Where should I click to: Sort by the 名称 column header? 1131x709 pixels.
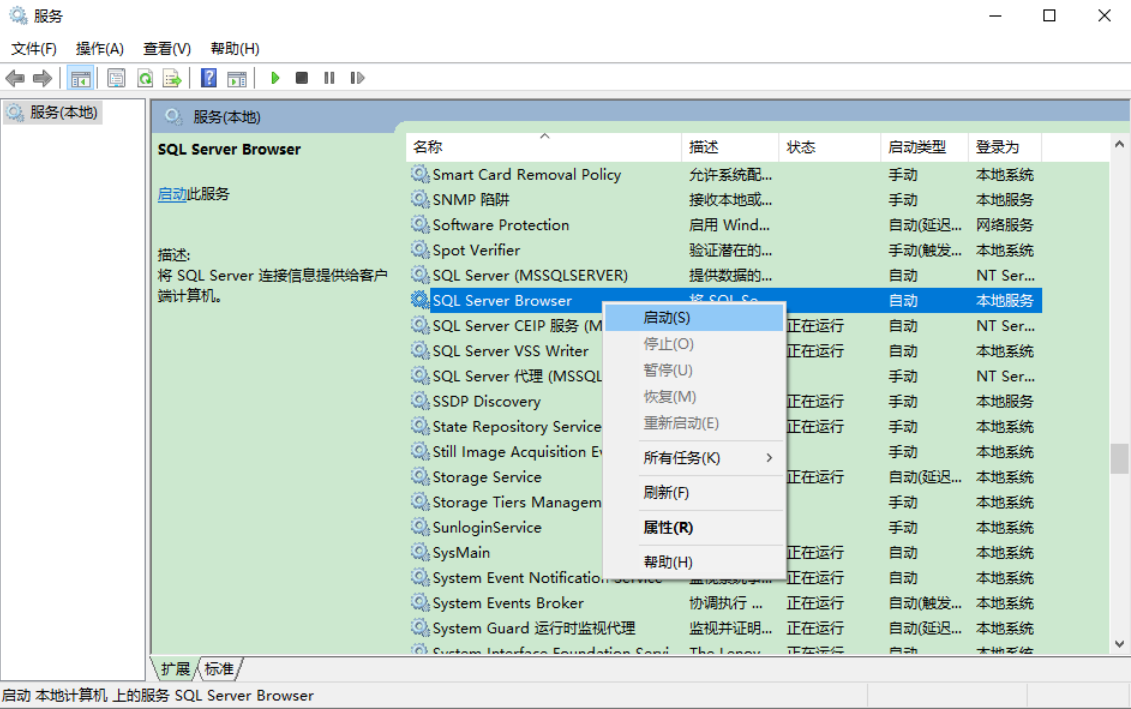544,147
